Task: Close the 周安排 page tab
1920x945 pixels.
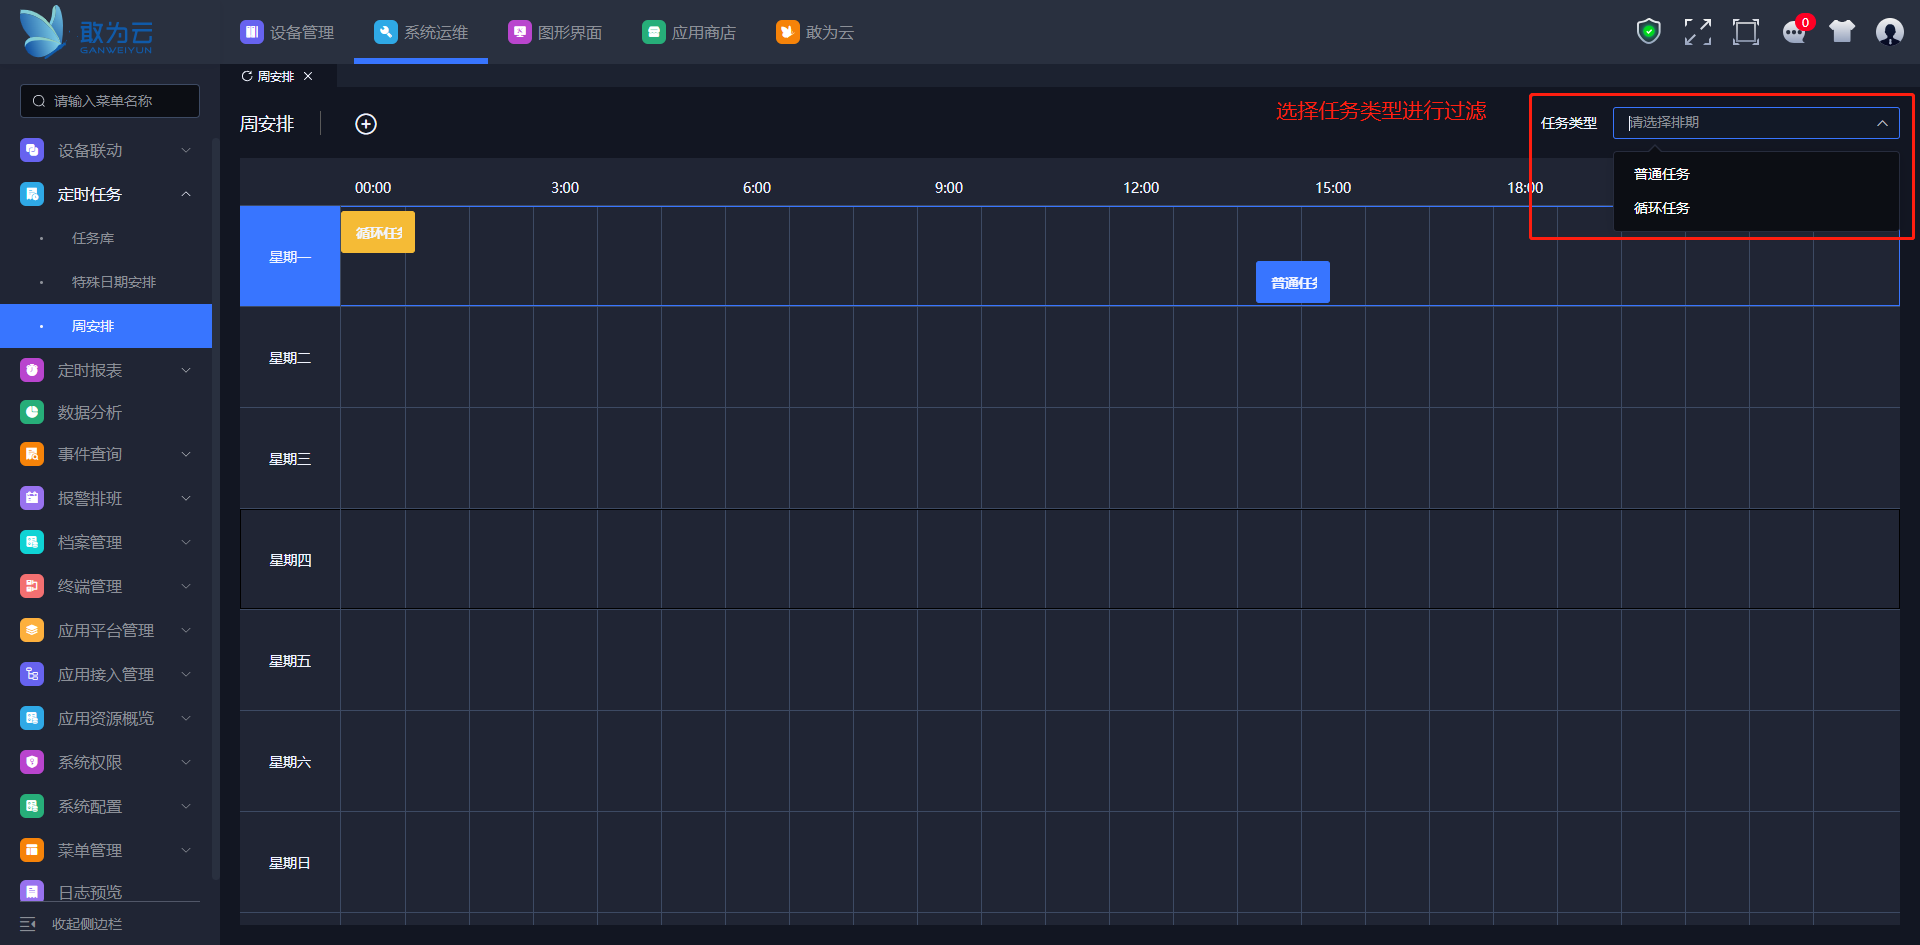Action: pos(308,77)
